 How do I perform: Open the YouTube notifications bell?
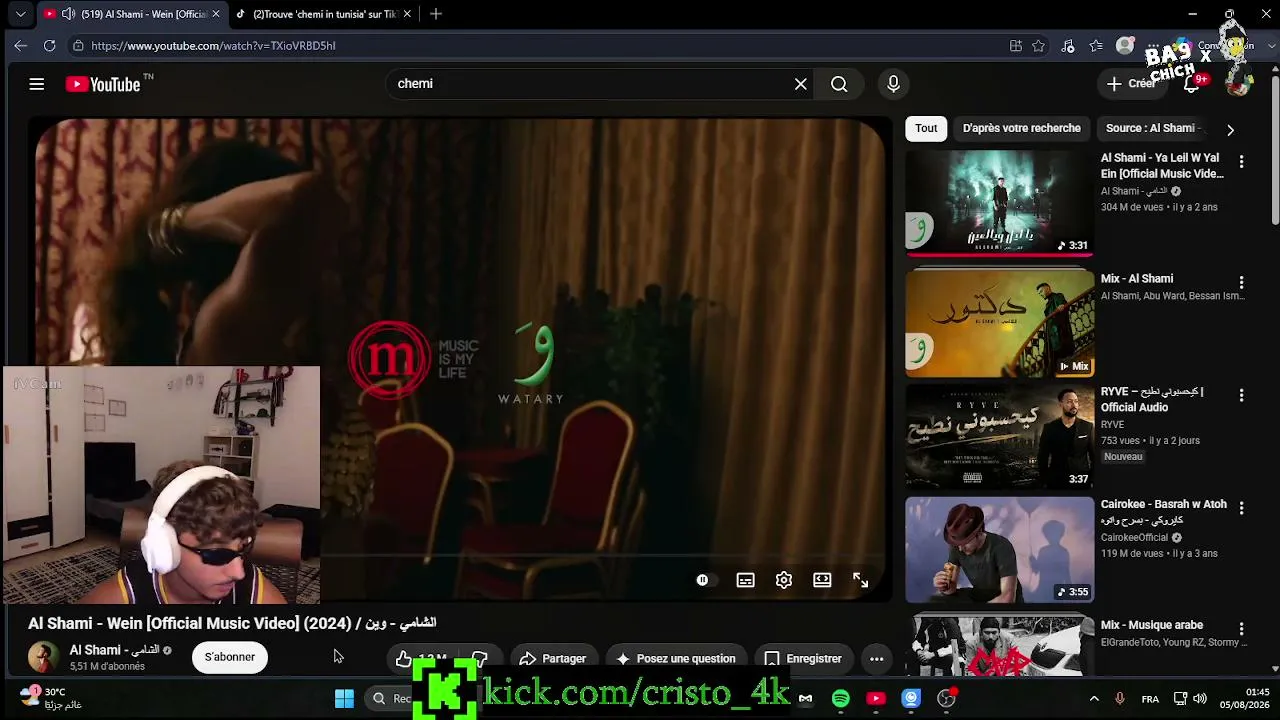coord(1192,84)
